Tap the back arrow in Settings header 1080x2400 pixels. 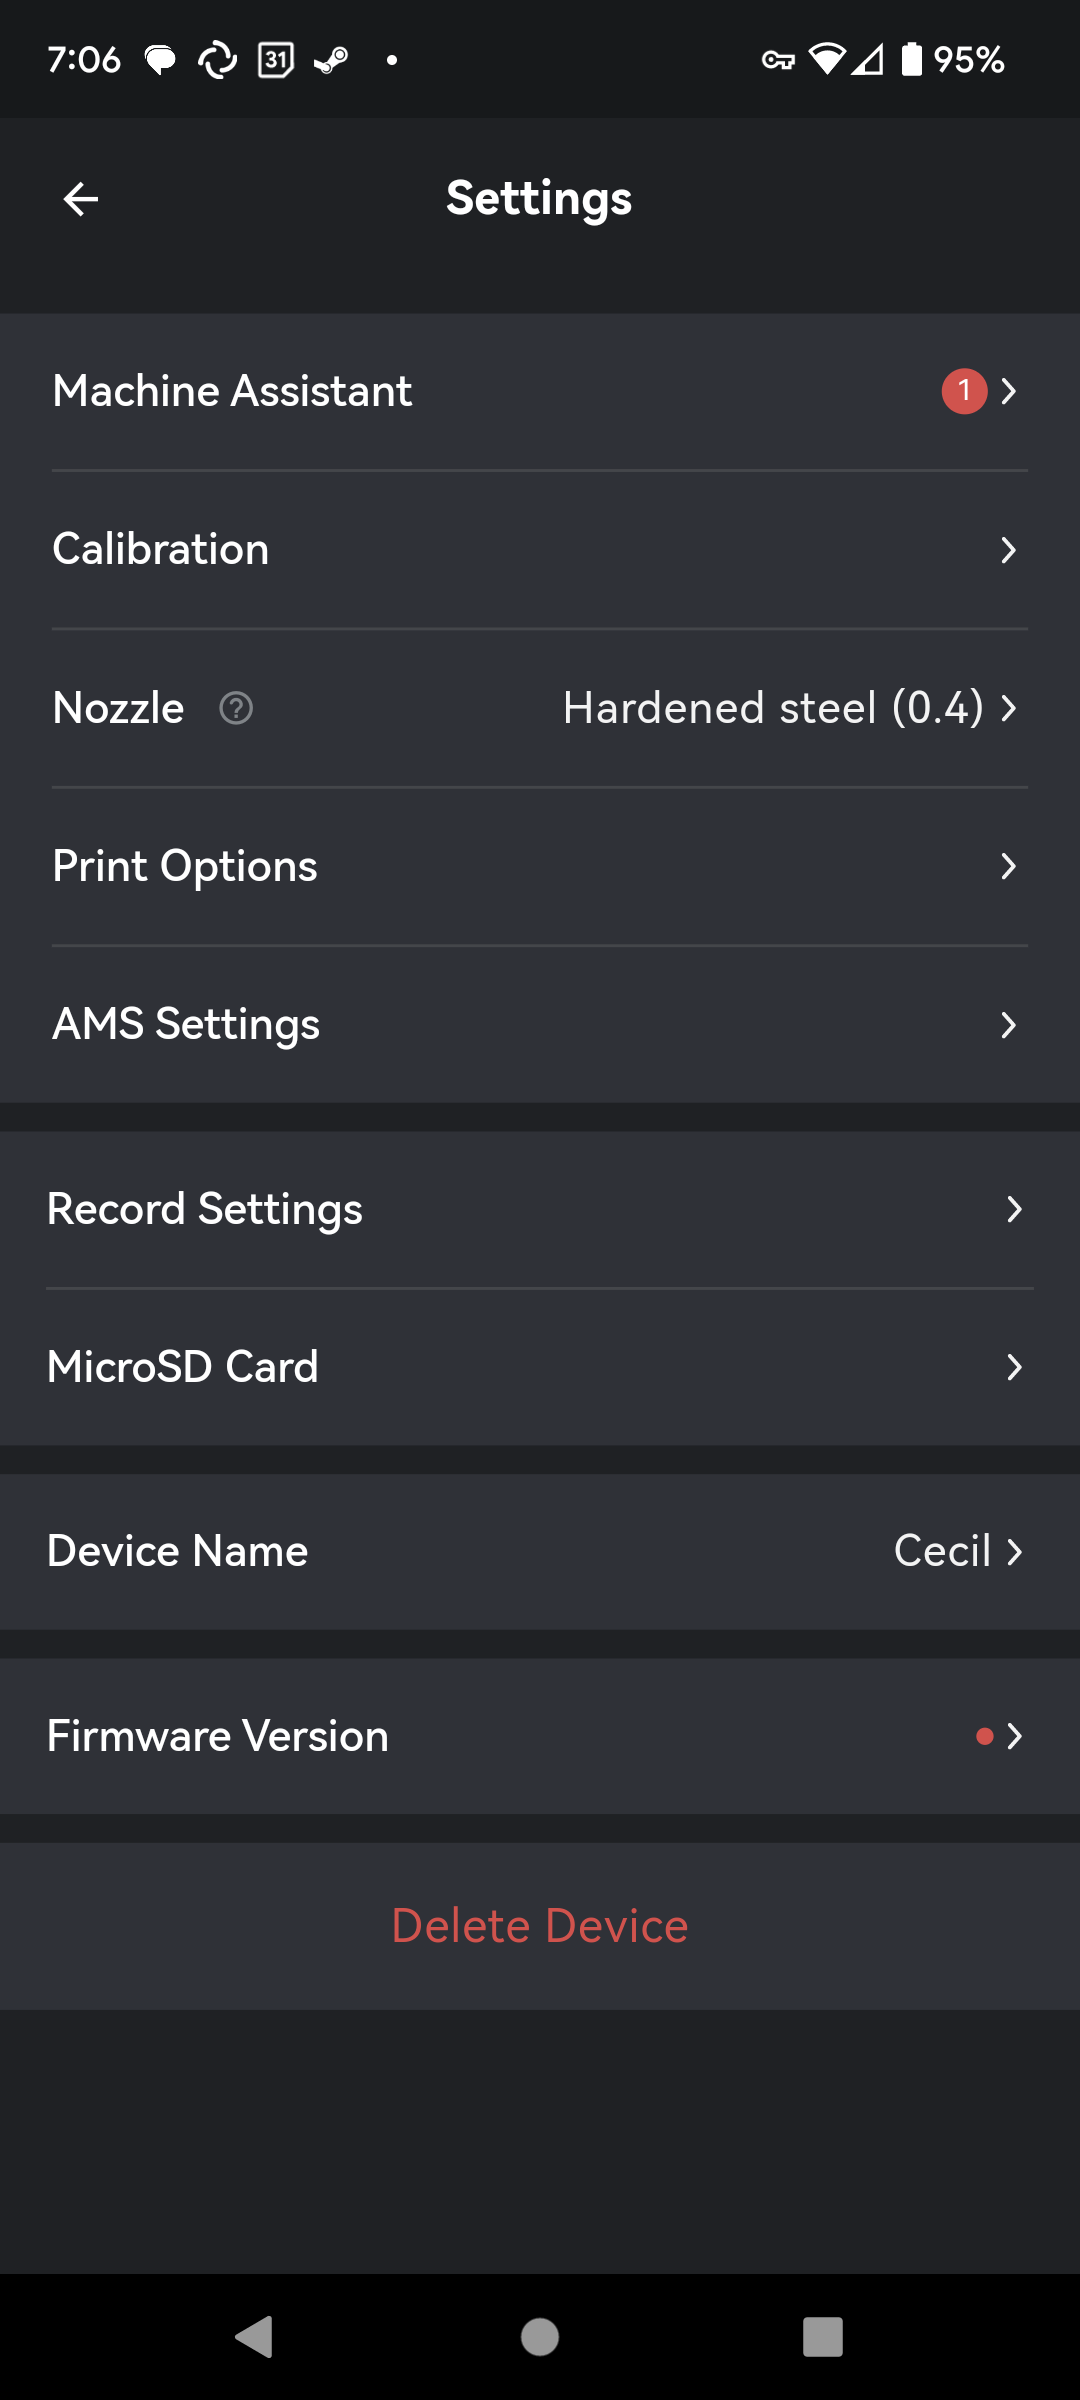(81, 199)
